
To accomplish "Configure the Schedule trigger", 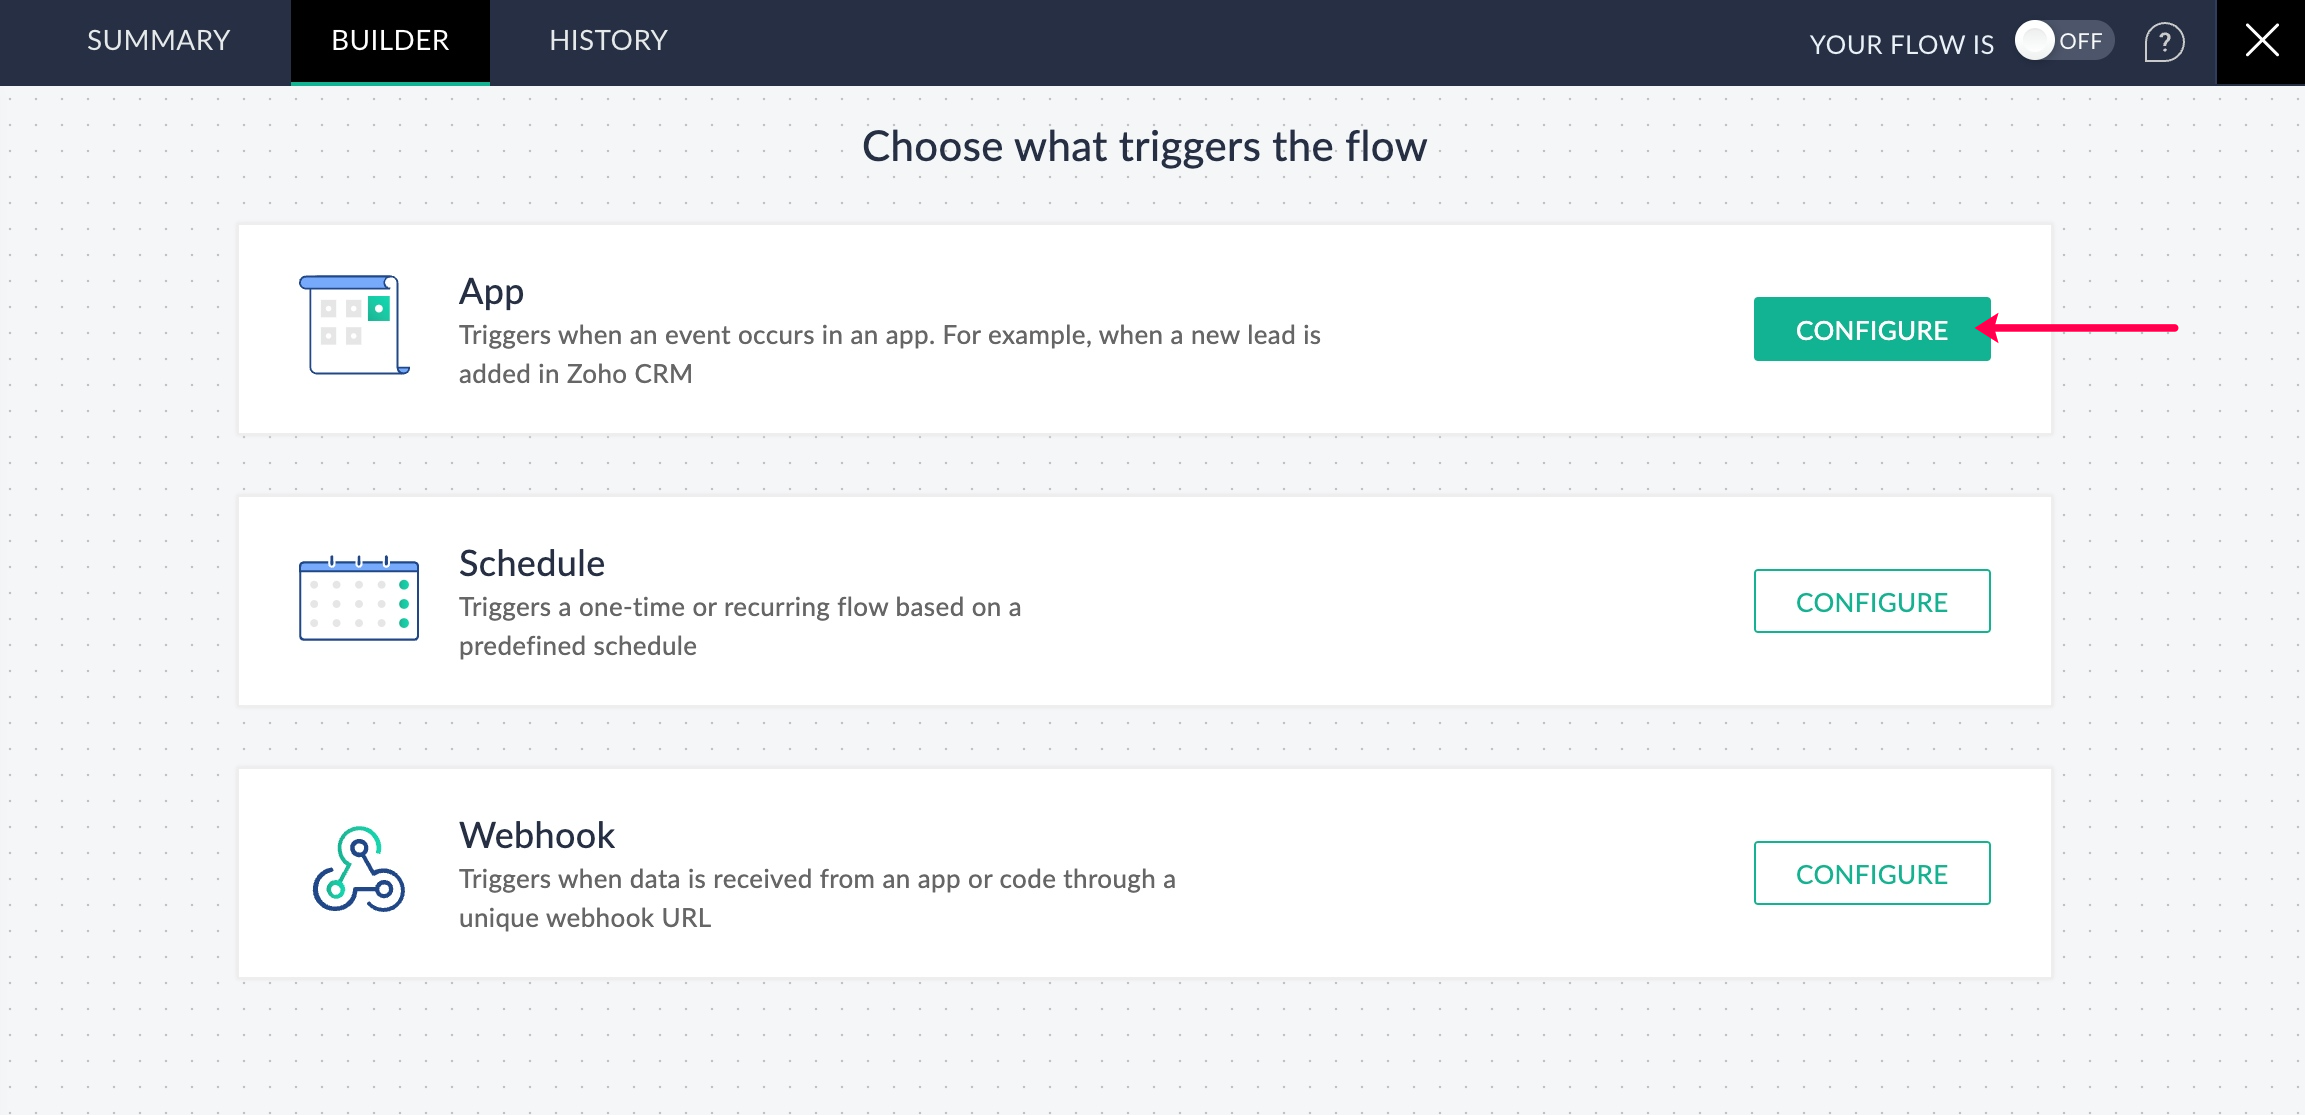I will pyautogui.click(x=1871, y=601).
